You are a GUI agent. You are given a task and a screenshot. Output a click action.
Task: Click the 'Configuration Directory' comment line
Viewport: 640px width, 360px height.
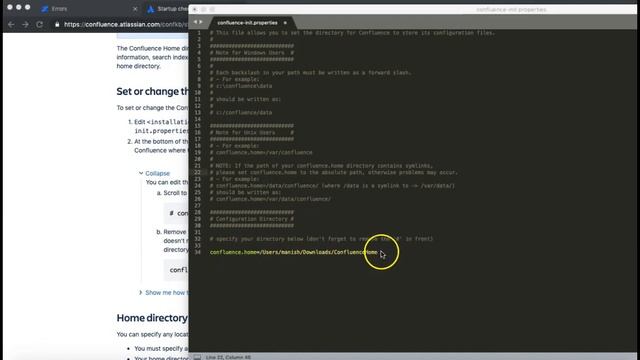coord(252,219)
